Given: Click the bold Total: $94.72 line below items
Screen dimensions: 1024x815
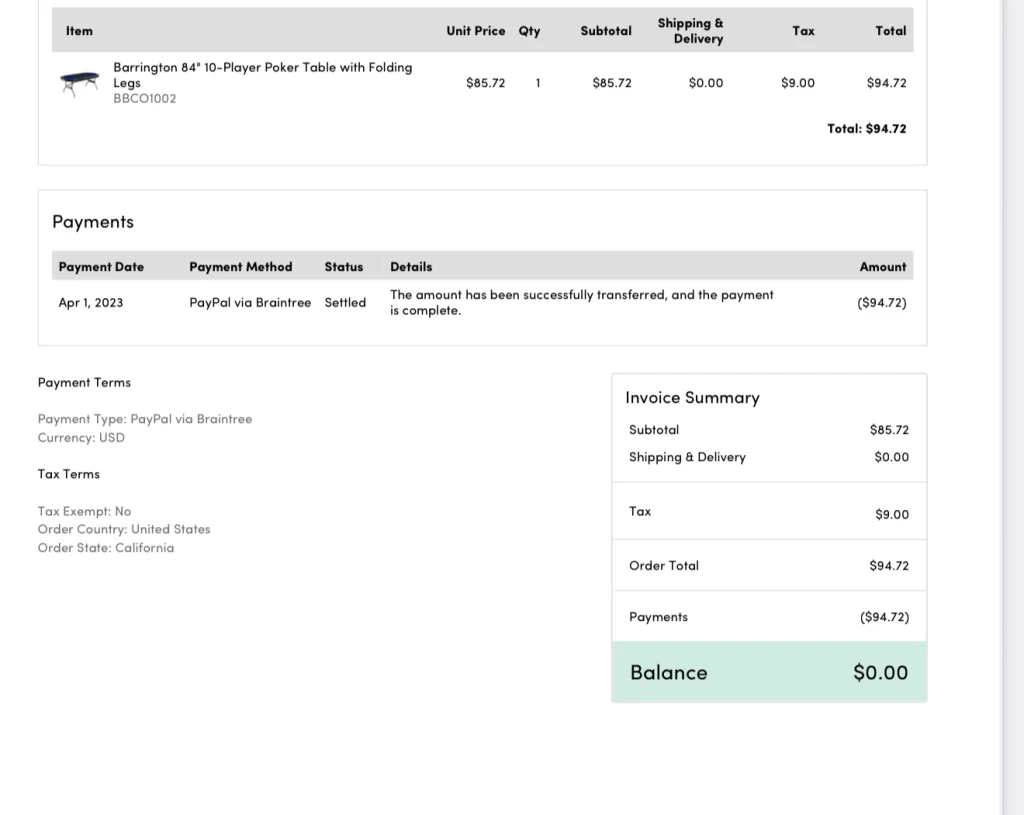Looking at the screenshot, I should 866,129.
